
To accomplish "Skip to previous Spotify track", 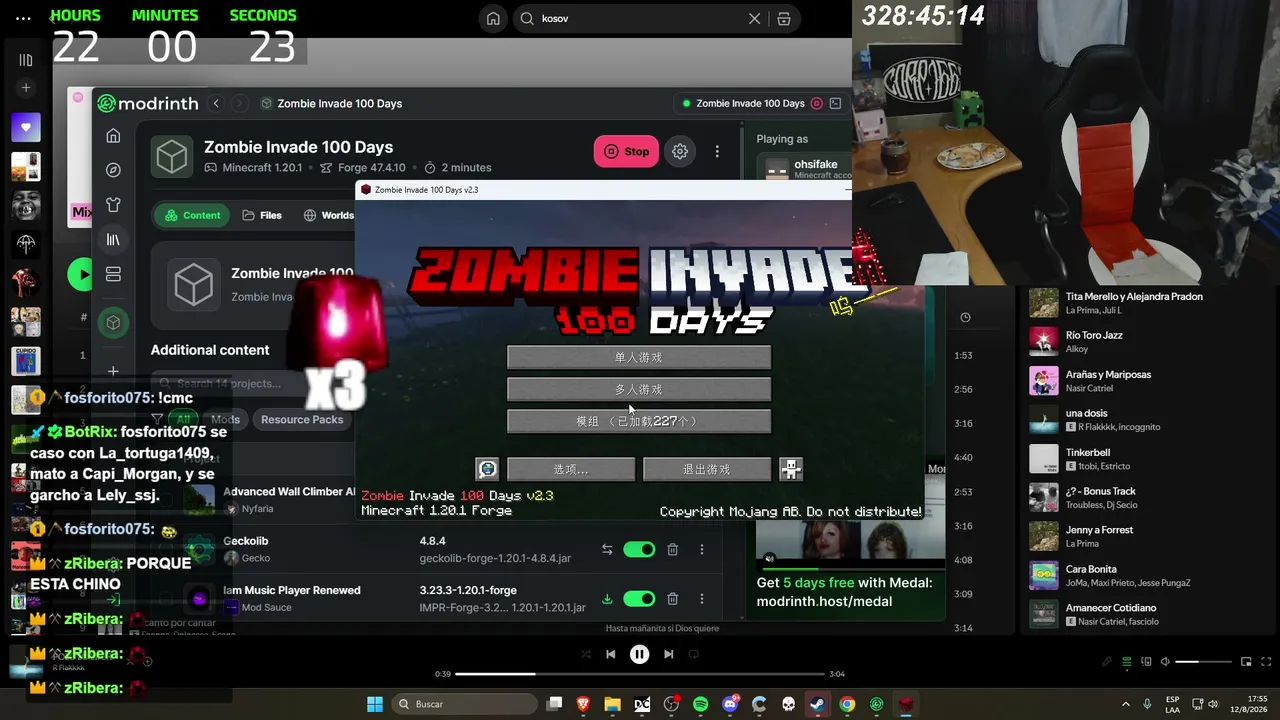I will click(x=610, y=654).
